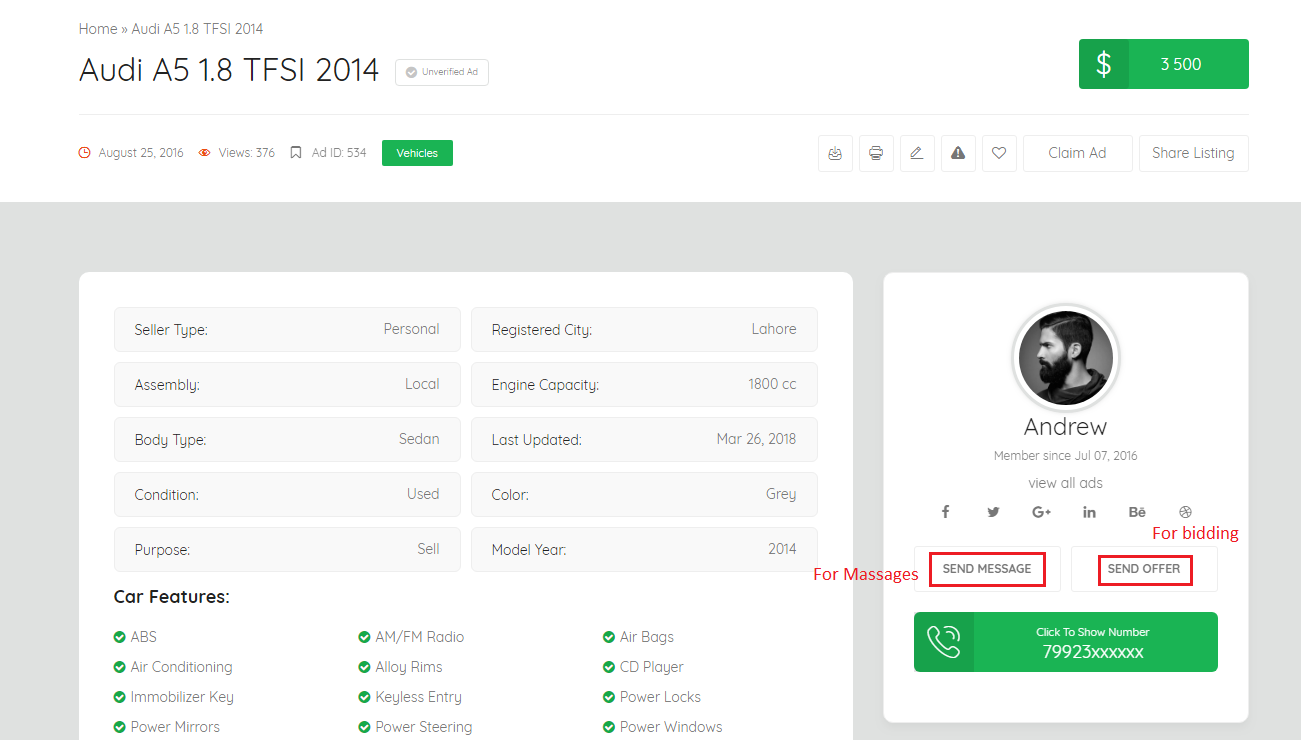This screenshot has width=1301, height=740.
Task: Click the green phone handset icon
Action: [944, 642]
